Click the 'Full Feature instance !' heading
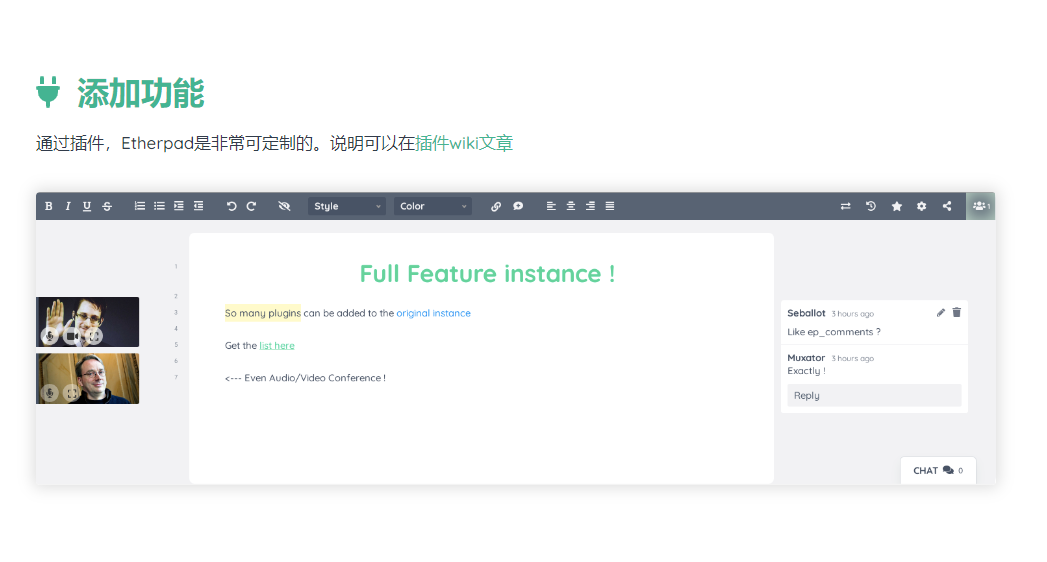Screen dimensions: 1047x562 coord(487,274)
